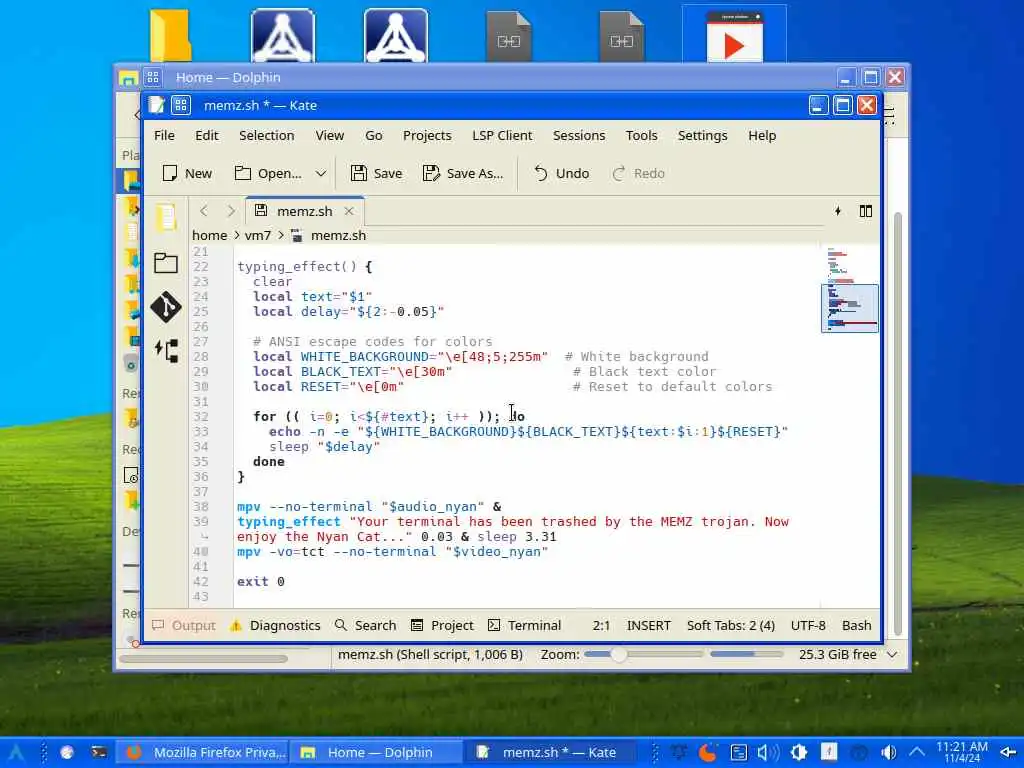The width and height of the screenshot is (1024, 768).
Task: Adjust the Dolphin Zoom slider
Action: [x=643, y=654]
